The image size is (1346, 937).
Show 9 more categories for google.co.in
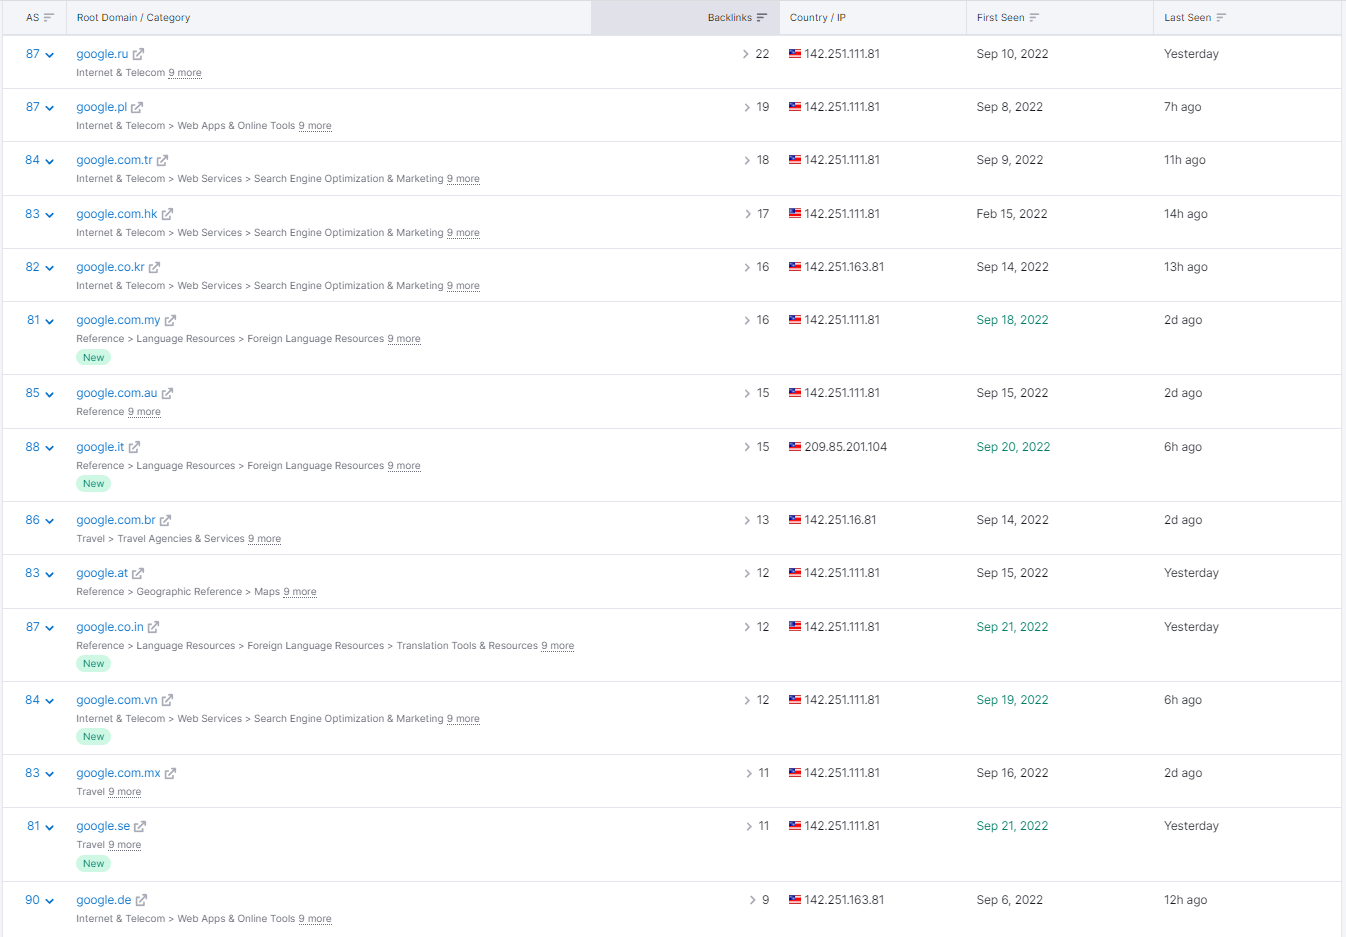click(558, 646)
